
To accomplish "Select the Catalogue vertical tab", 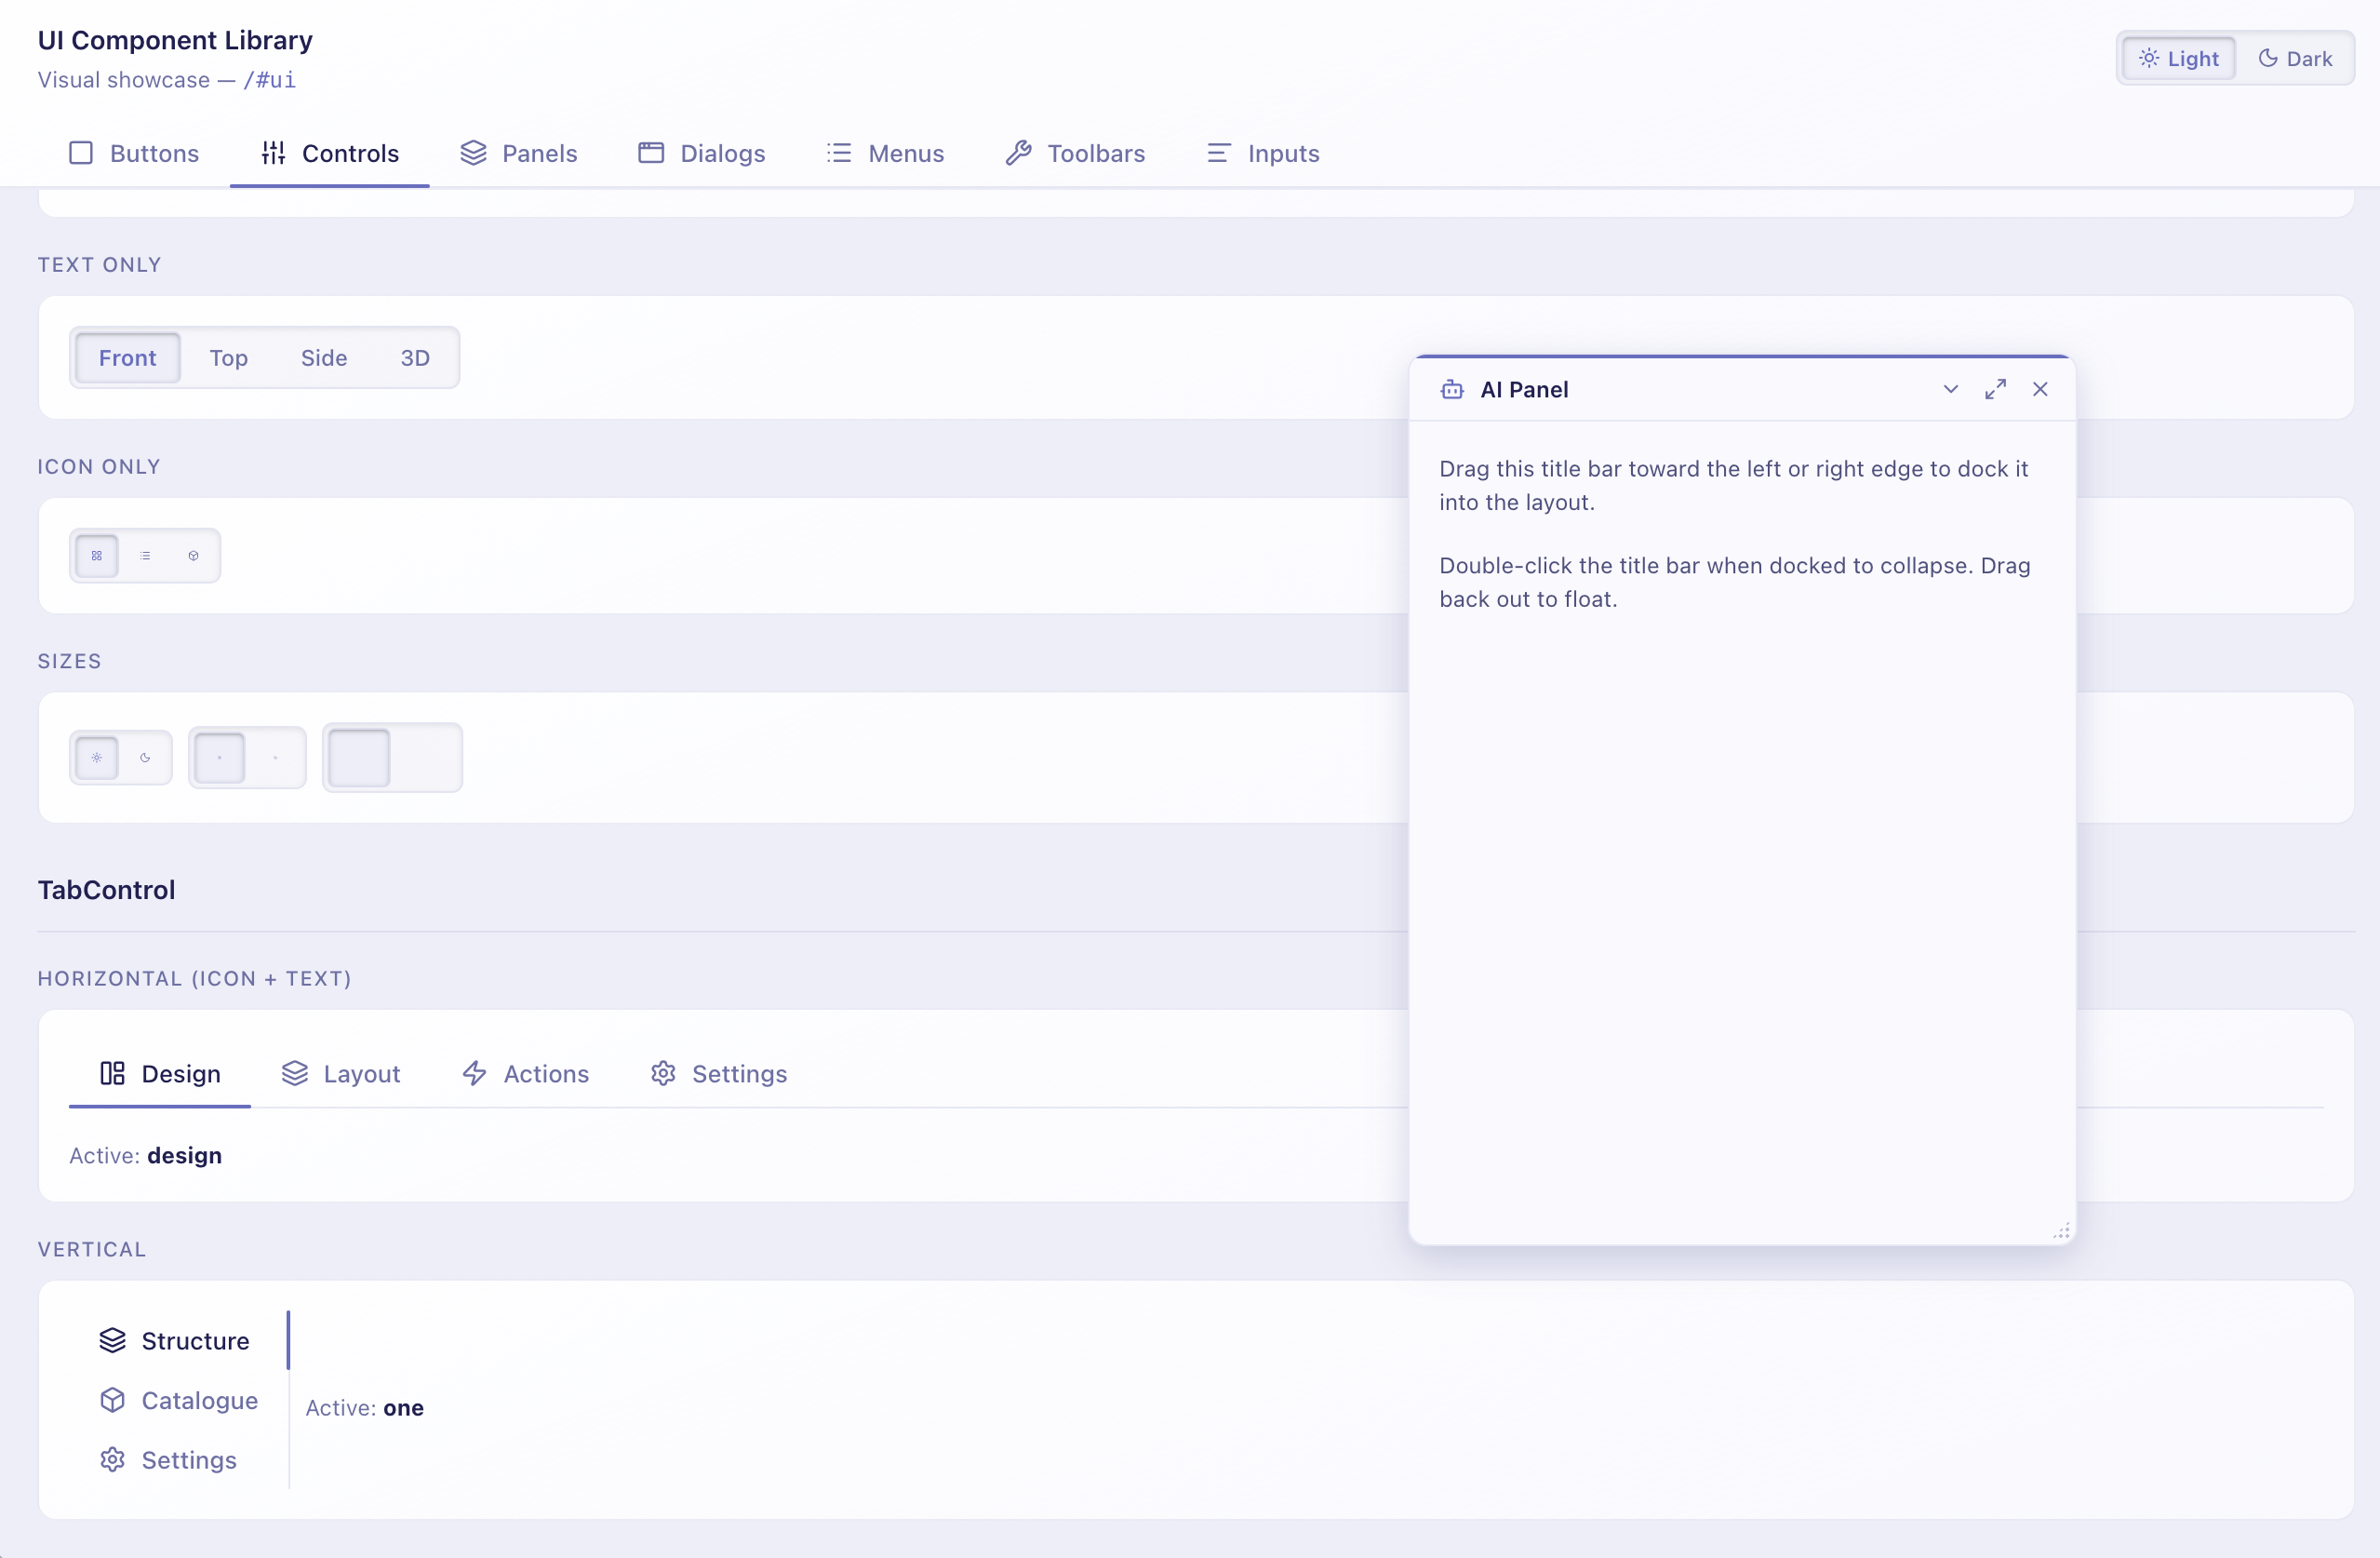I will click(178, 1401).
